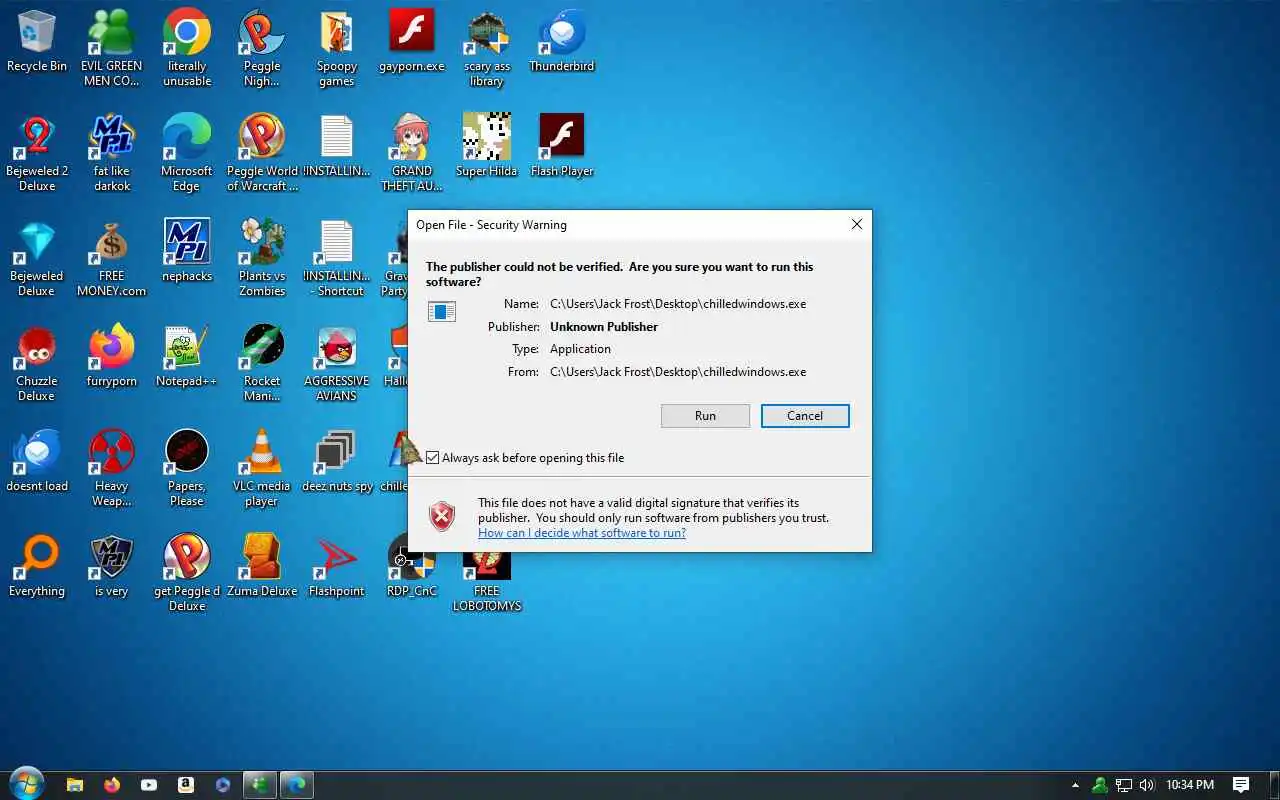This screenshot has width=1280, height=800.
Task: Select the 'fat like darkok' shortcut
Action: 112,153
